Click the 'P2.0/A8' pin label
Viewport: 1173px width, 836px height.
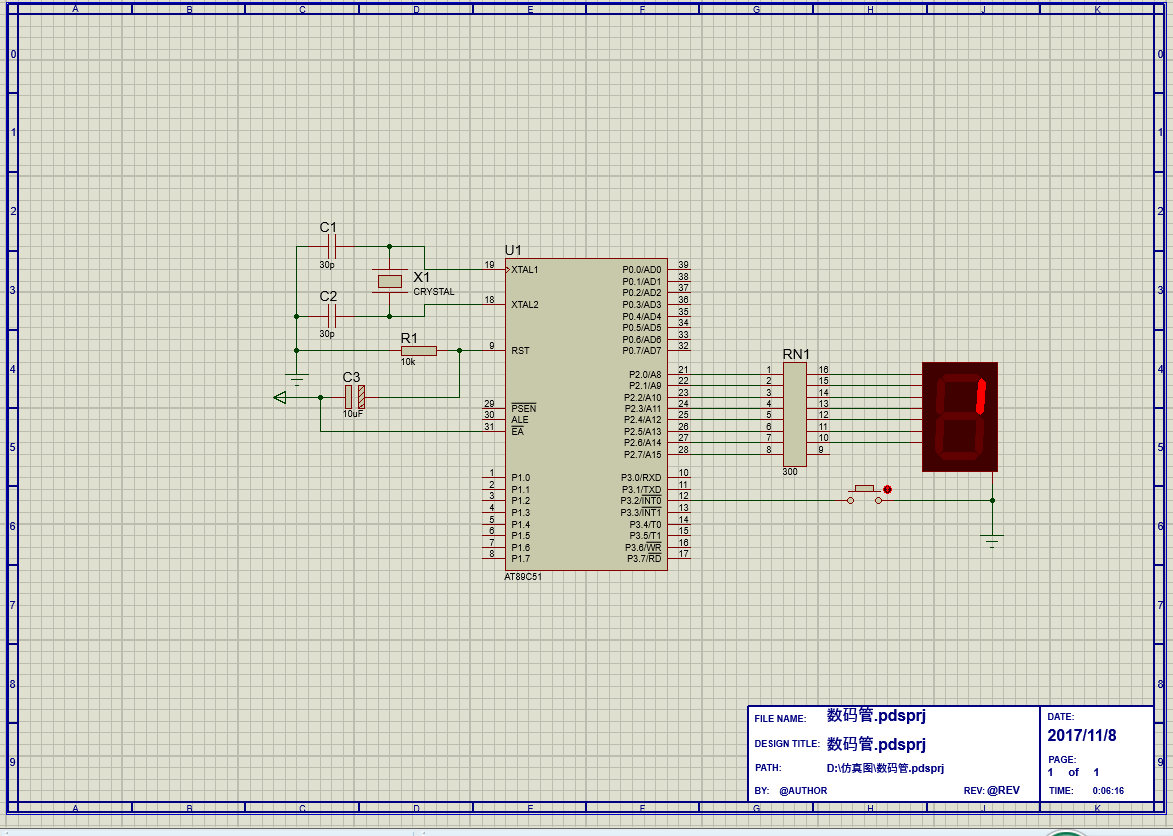(x=645, y=375)
